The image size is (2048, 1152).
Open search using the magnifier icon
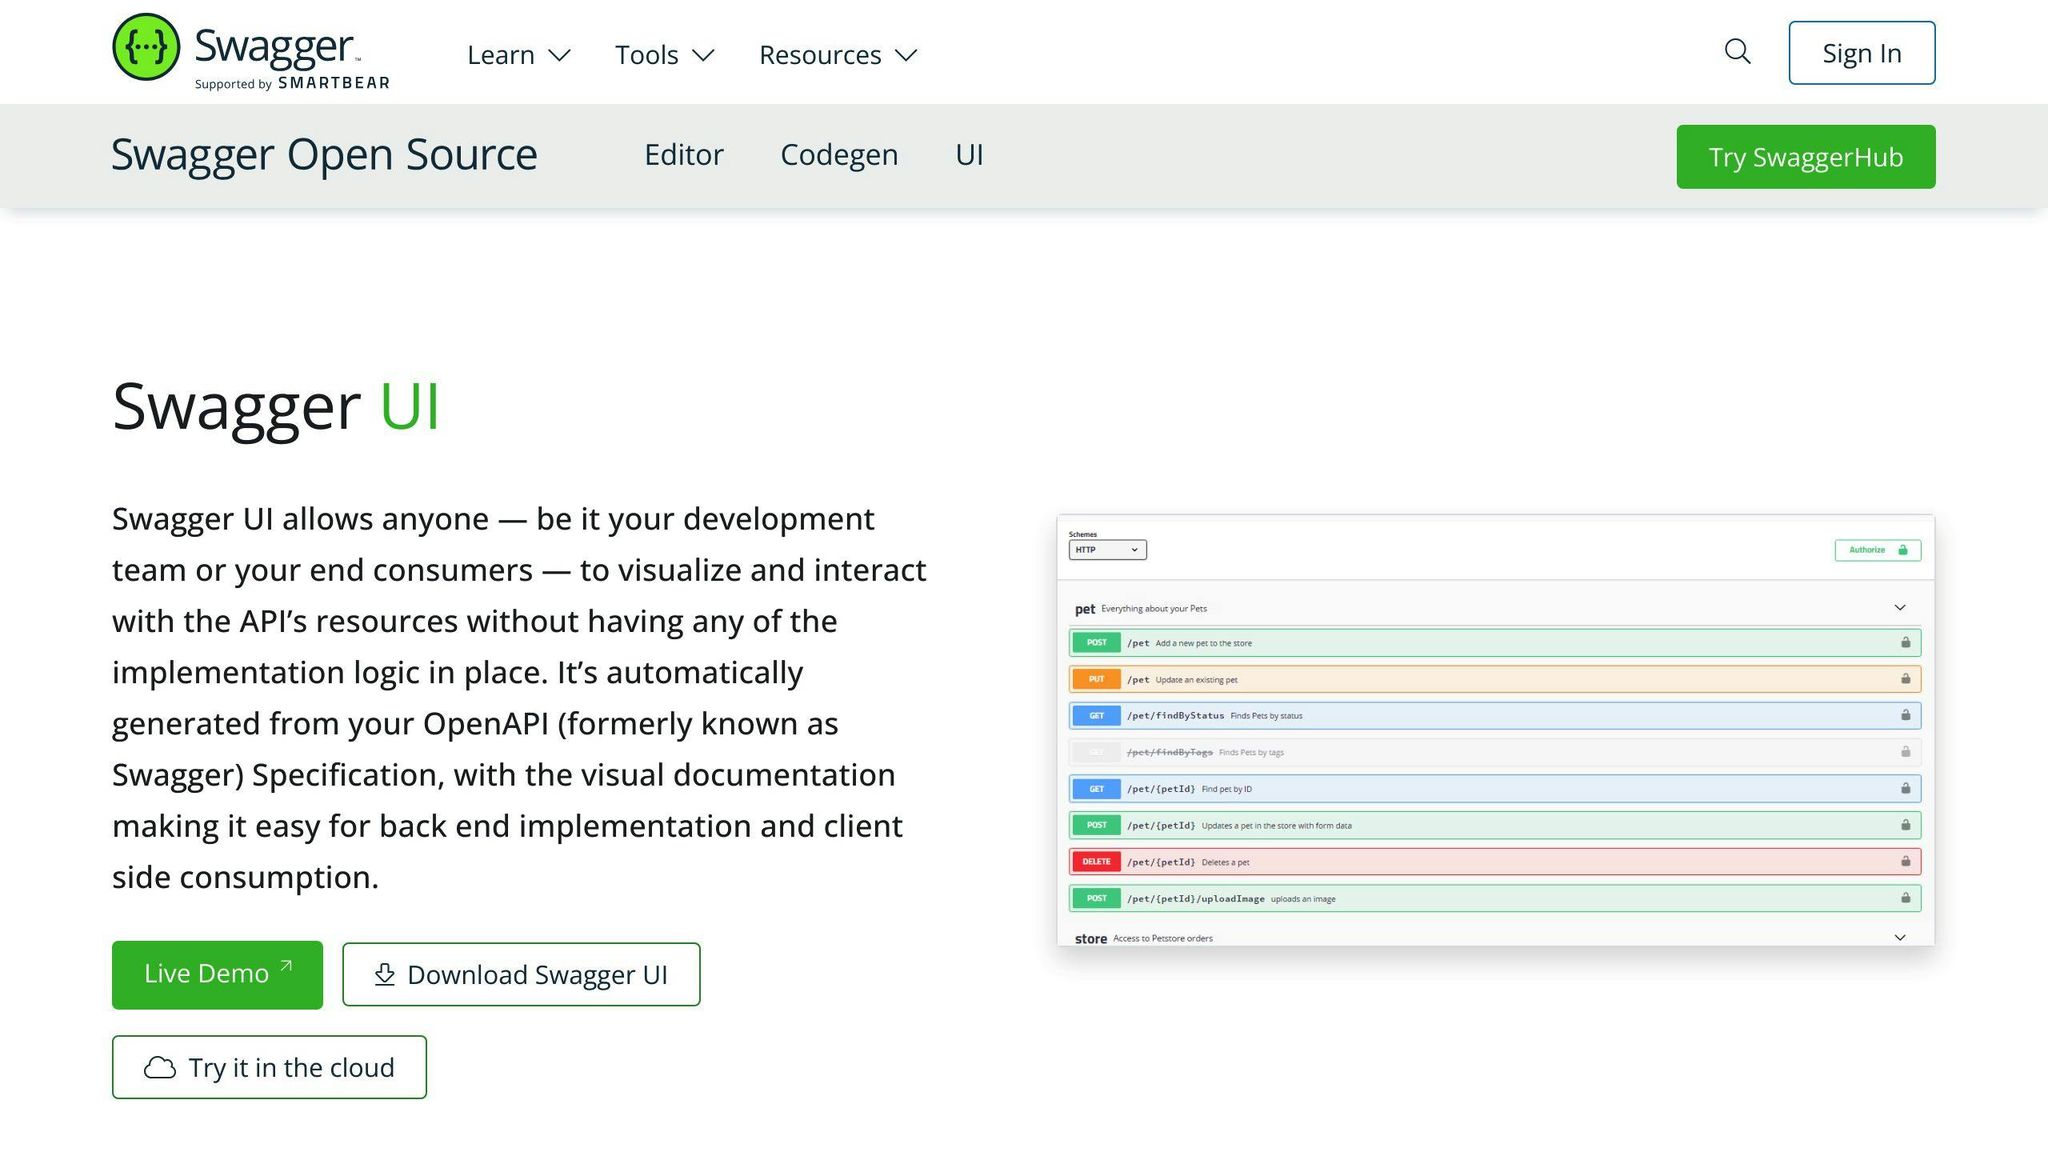tap(1737, 51)
